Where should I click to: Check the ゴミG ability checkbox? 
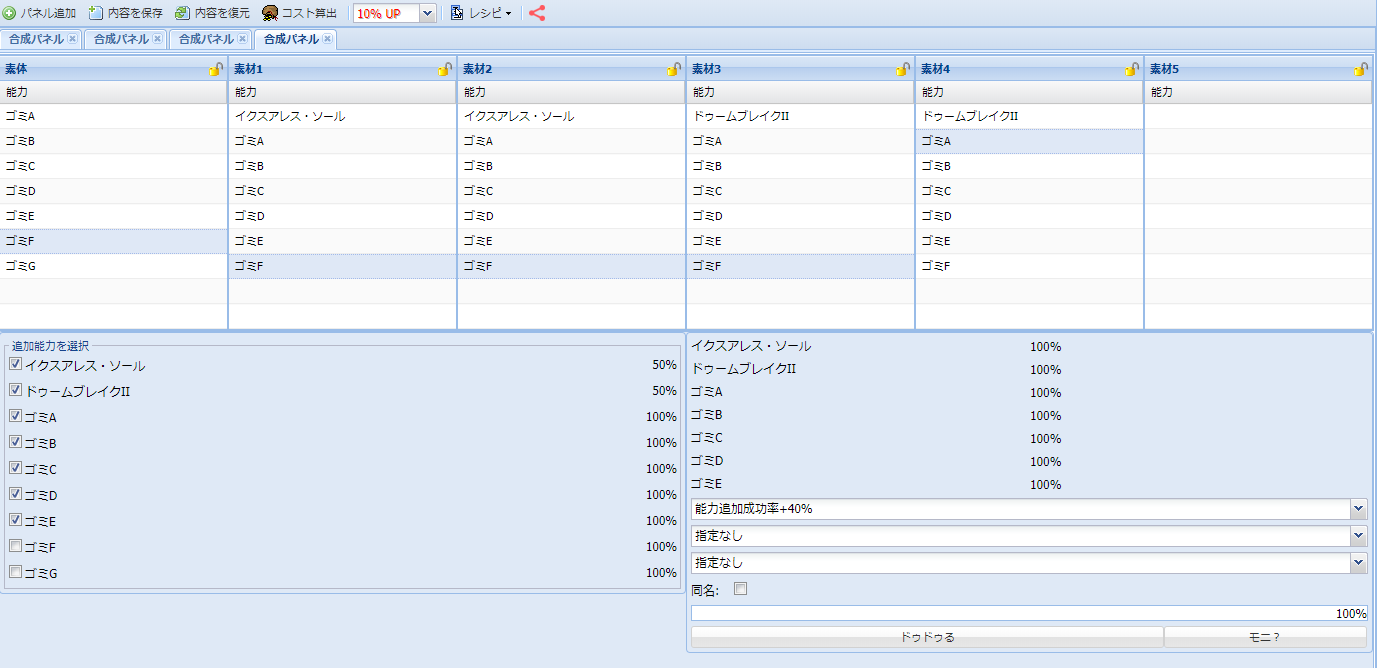(15, 572)
